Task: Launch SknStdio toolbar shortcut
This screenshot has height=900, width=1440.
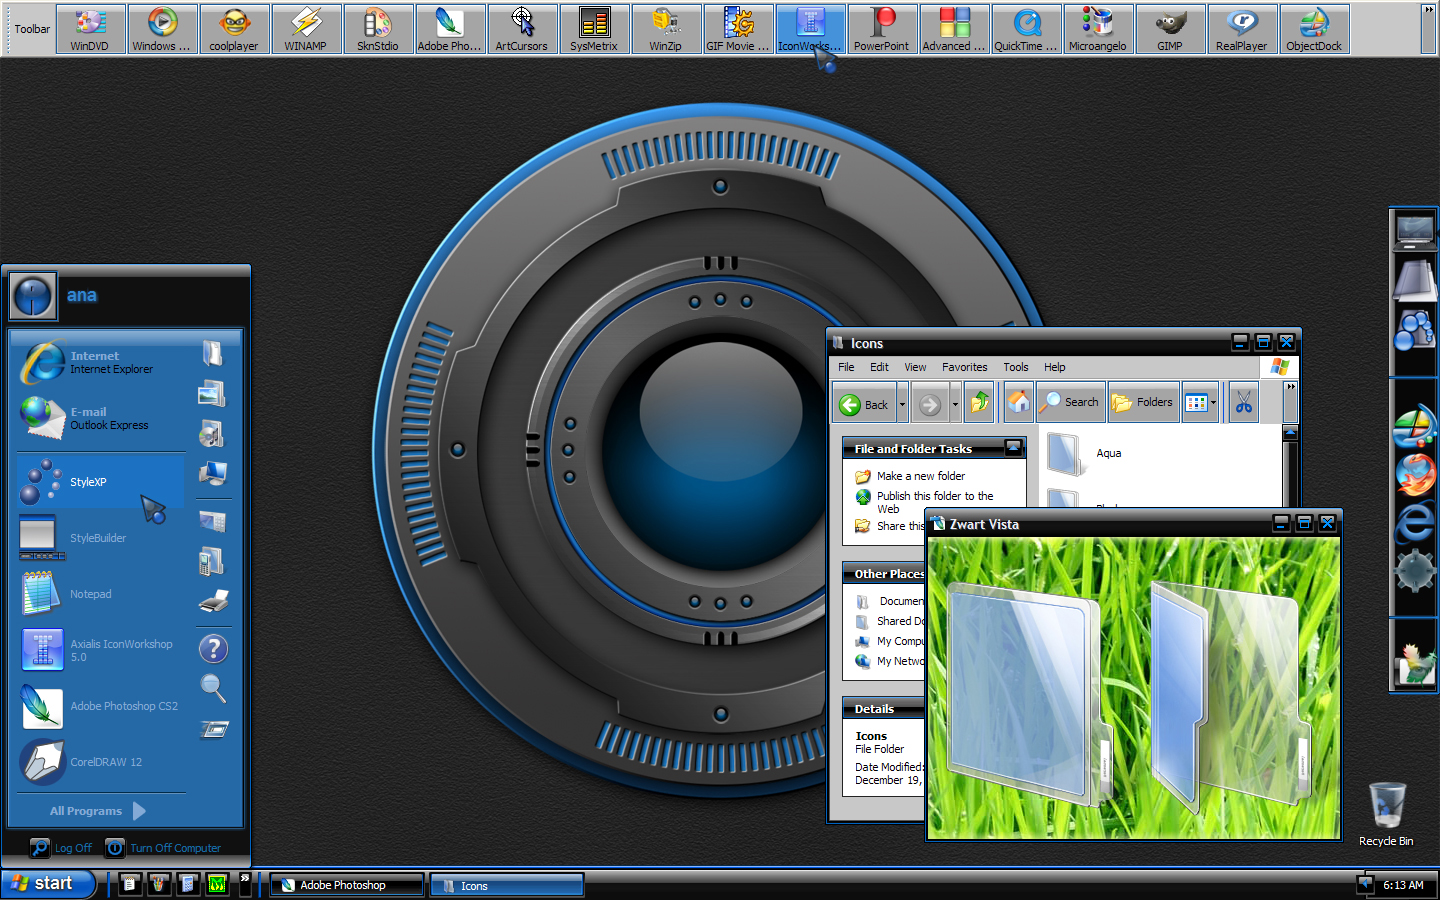Action: point(378,29)
